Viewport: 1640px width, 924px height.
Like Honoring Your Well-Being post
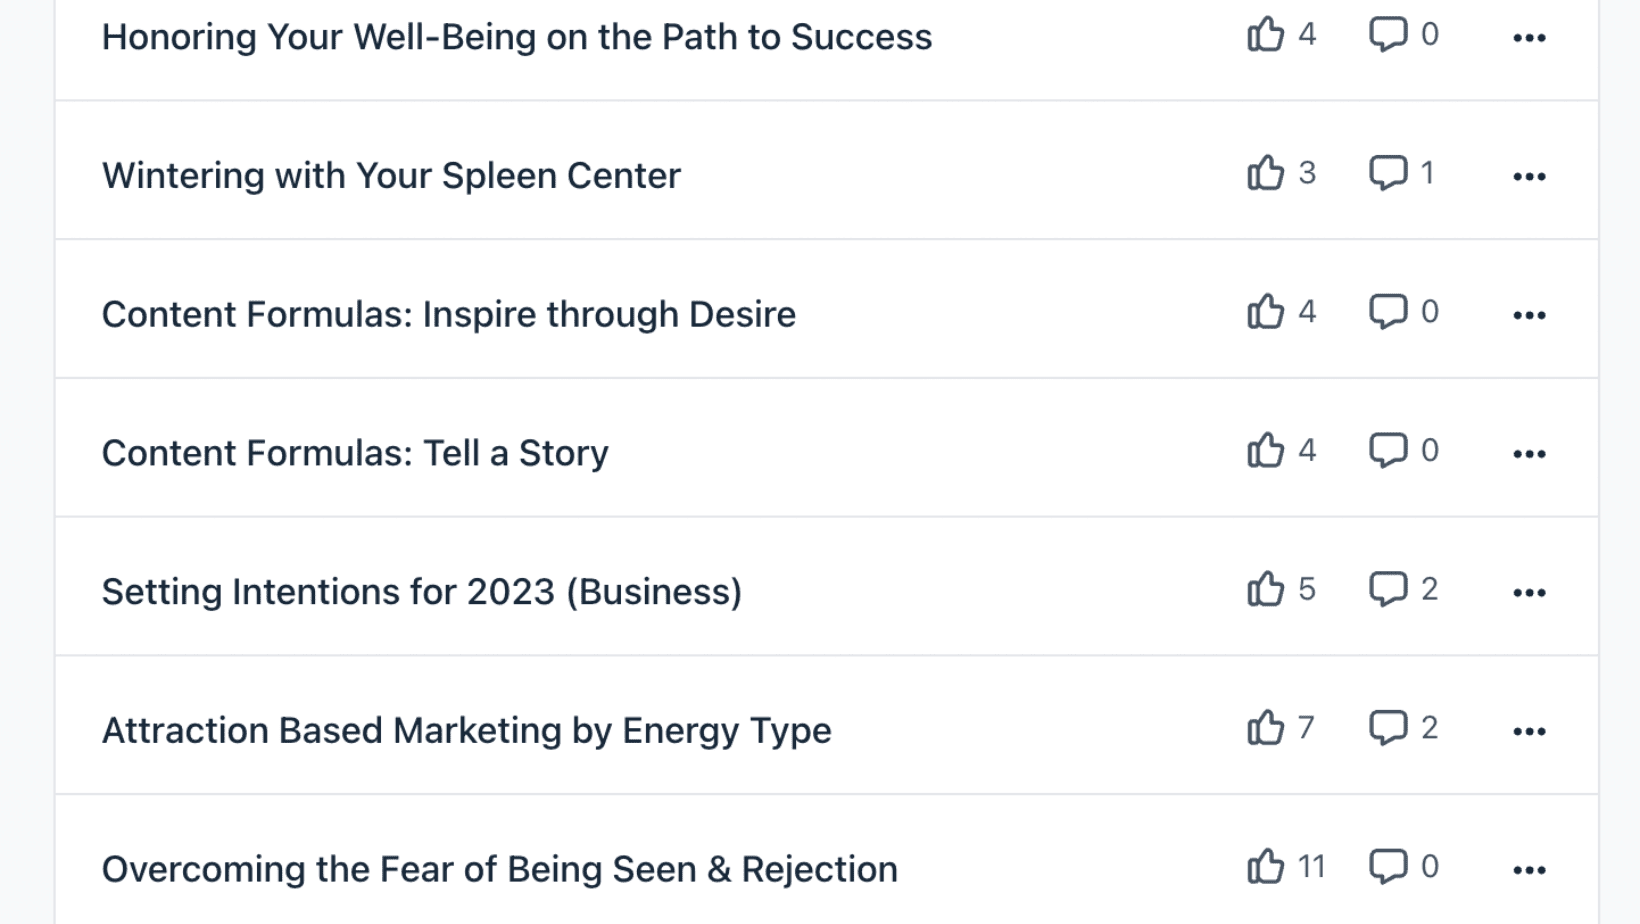point(1266,35)
